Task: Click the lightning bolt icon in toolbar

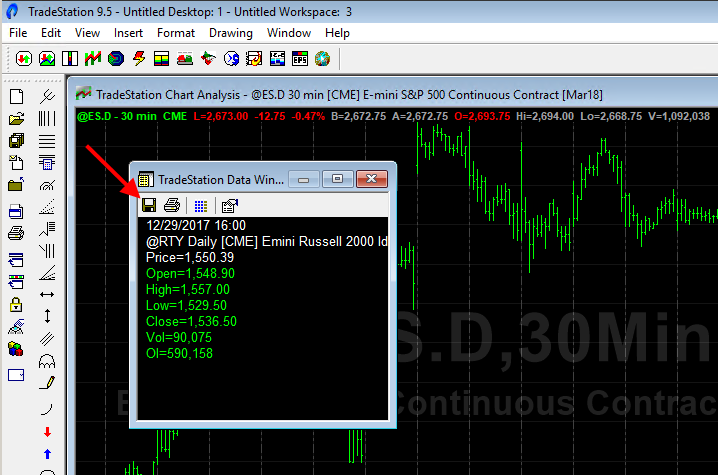Action: click(x=138, y=58)
